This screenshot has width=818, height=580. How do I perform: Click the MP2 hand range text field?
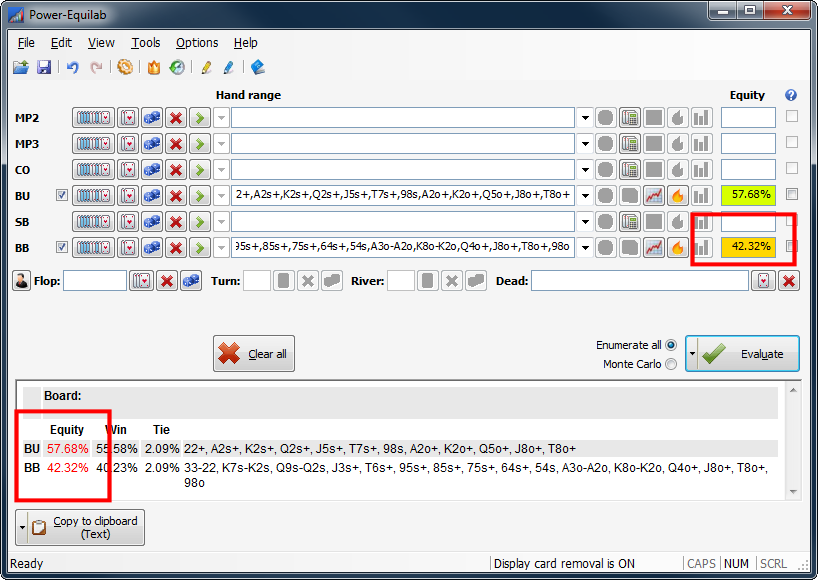(x=403, y=118)
